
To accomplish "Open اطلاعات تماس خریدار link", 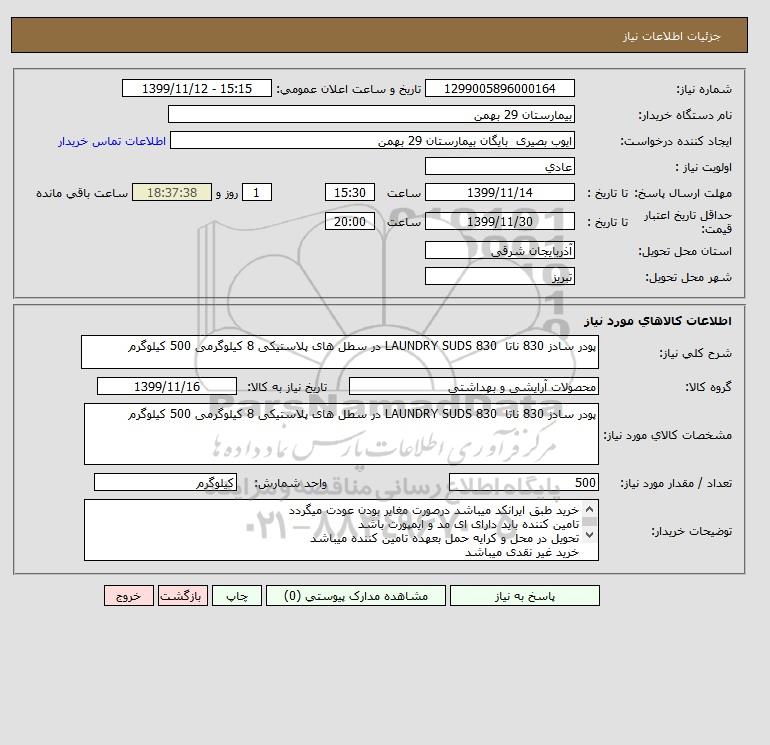I will pyautogui.click(x=112, y=141).
